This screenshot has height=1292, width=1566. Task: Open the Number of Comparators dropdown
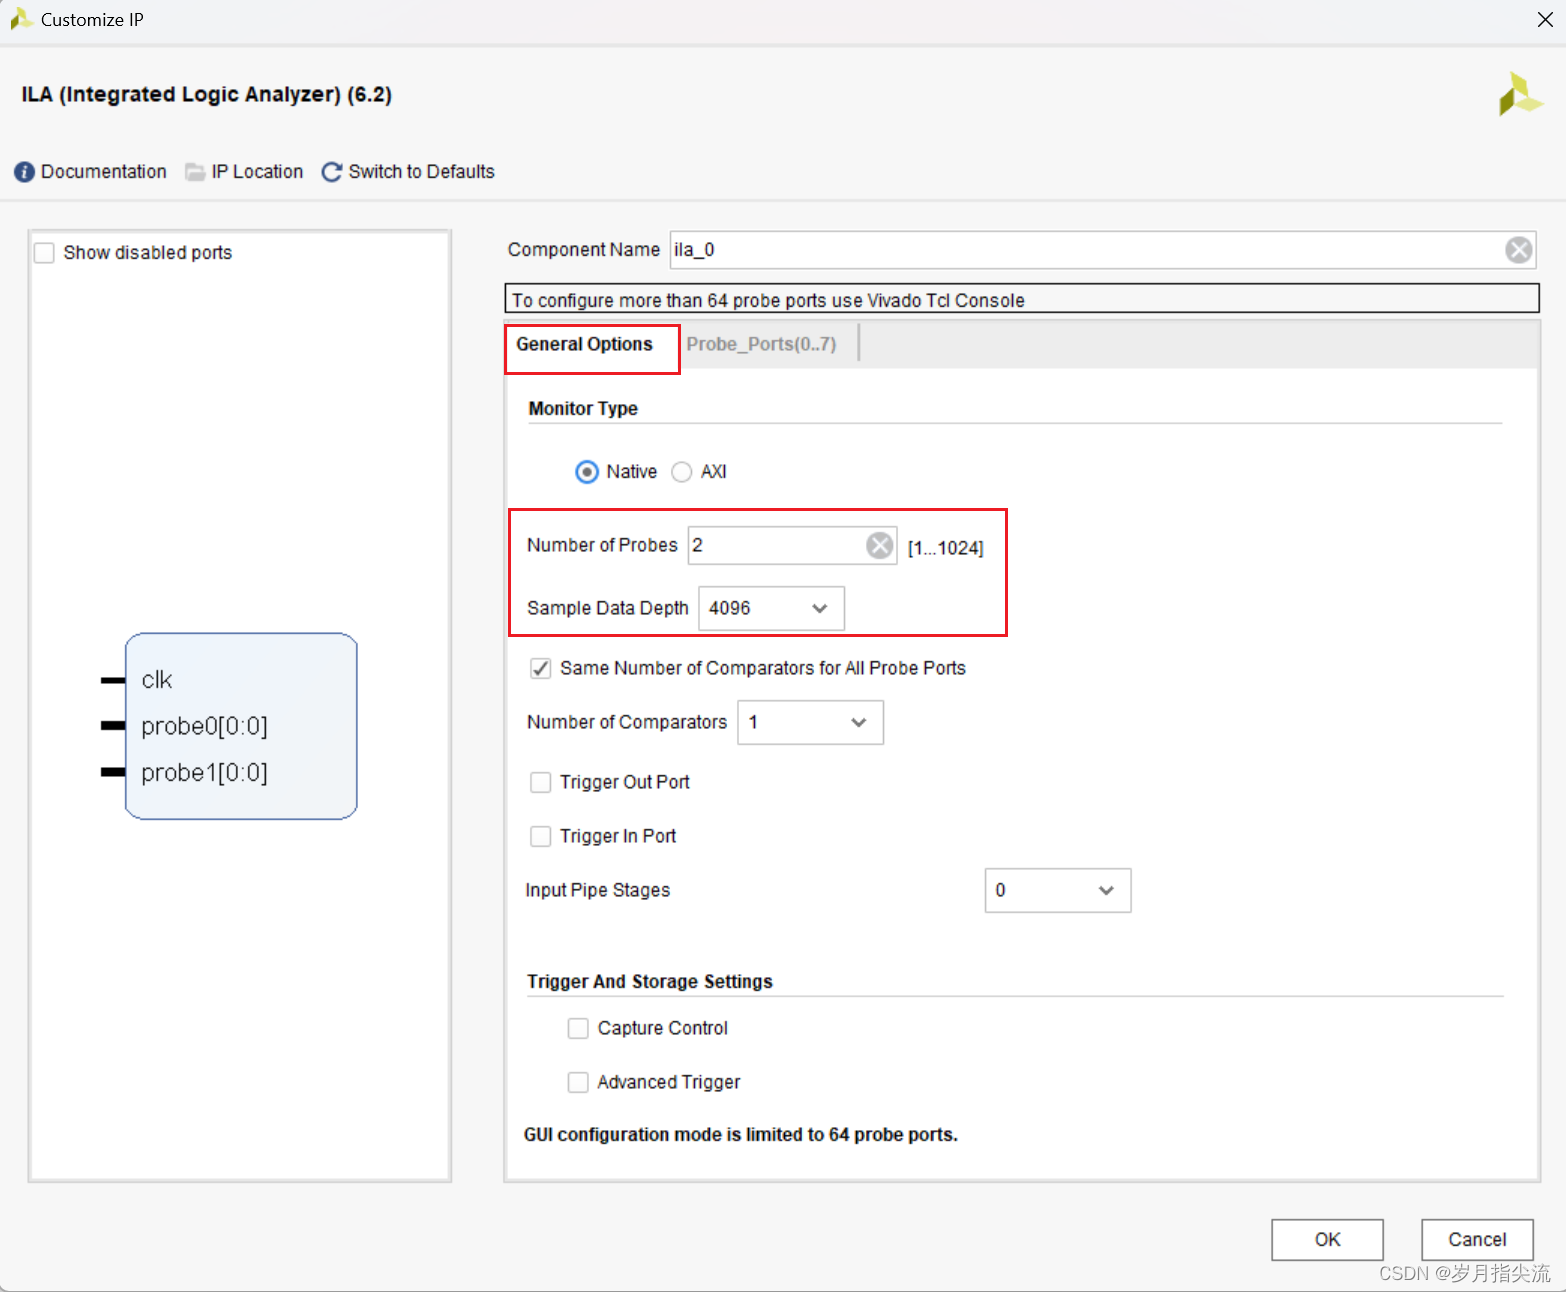(810, 722)
